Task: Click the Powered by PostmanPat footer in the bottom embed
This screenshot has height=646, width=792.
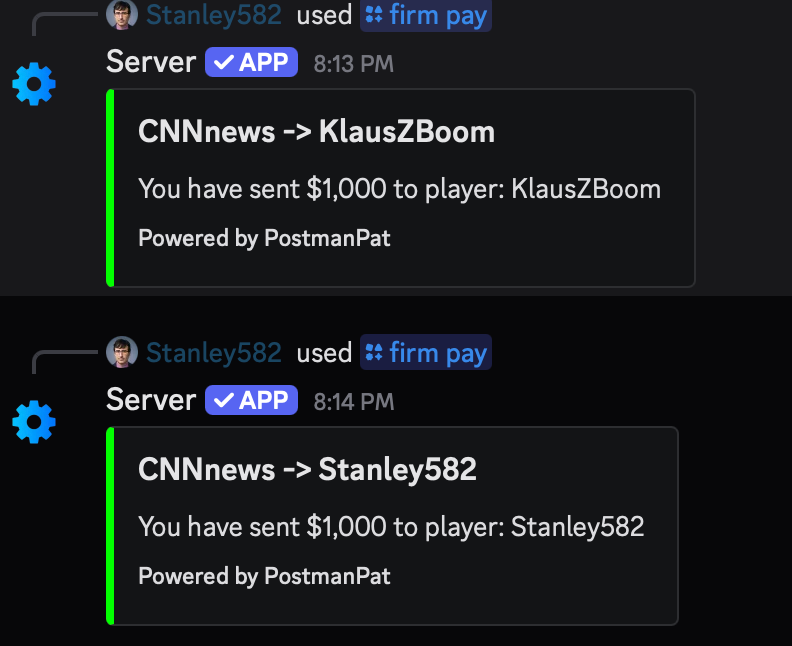Action: coord(264,576)
